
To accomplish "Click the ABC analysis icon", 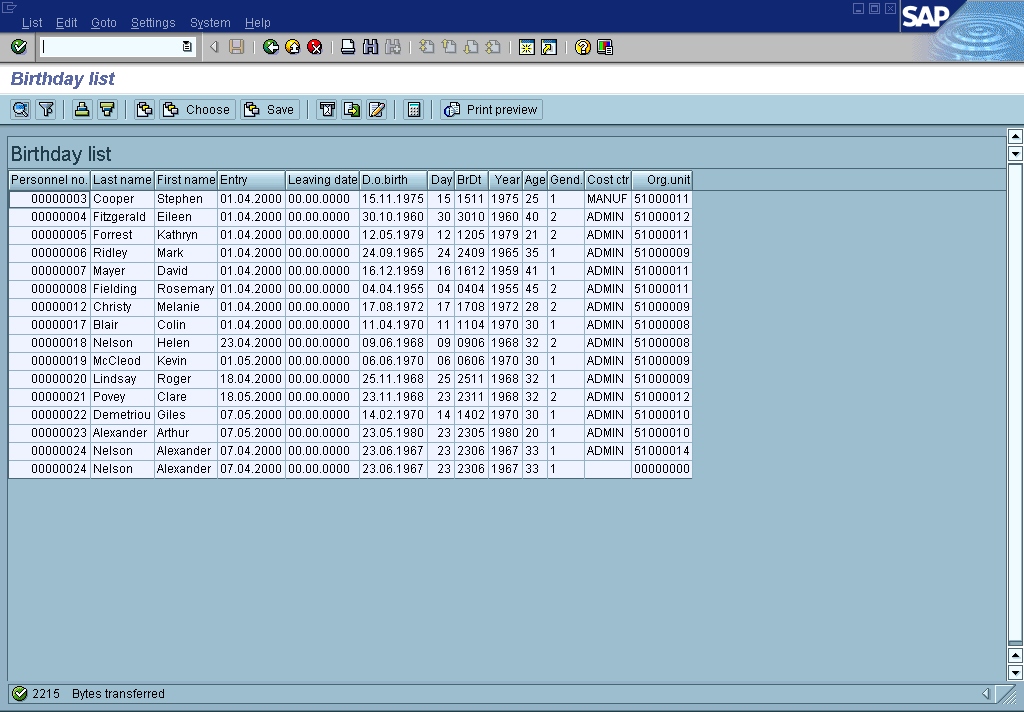I will 327,110.
